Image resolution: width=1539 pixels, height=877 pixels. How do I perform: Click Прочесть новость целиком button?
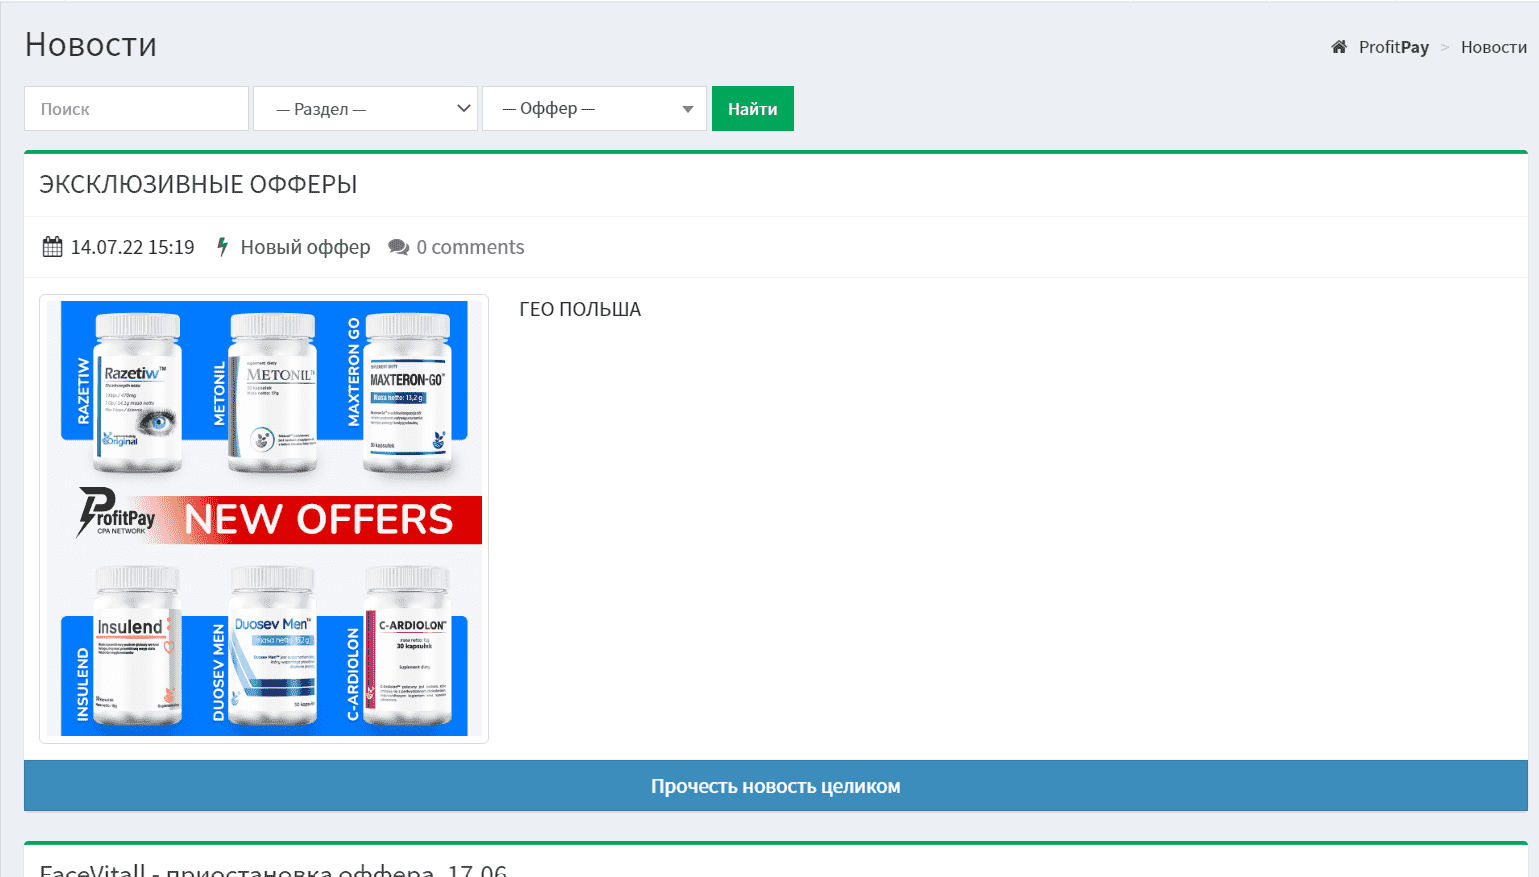[x=776, y=786]
